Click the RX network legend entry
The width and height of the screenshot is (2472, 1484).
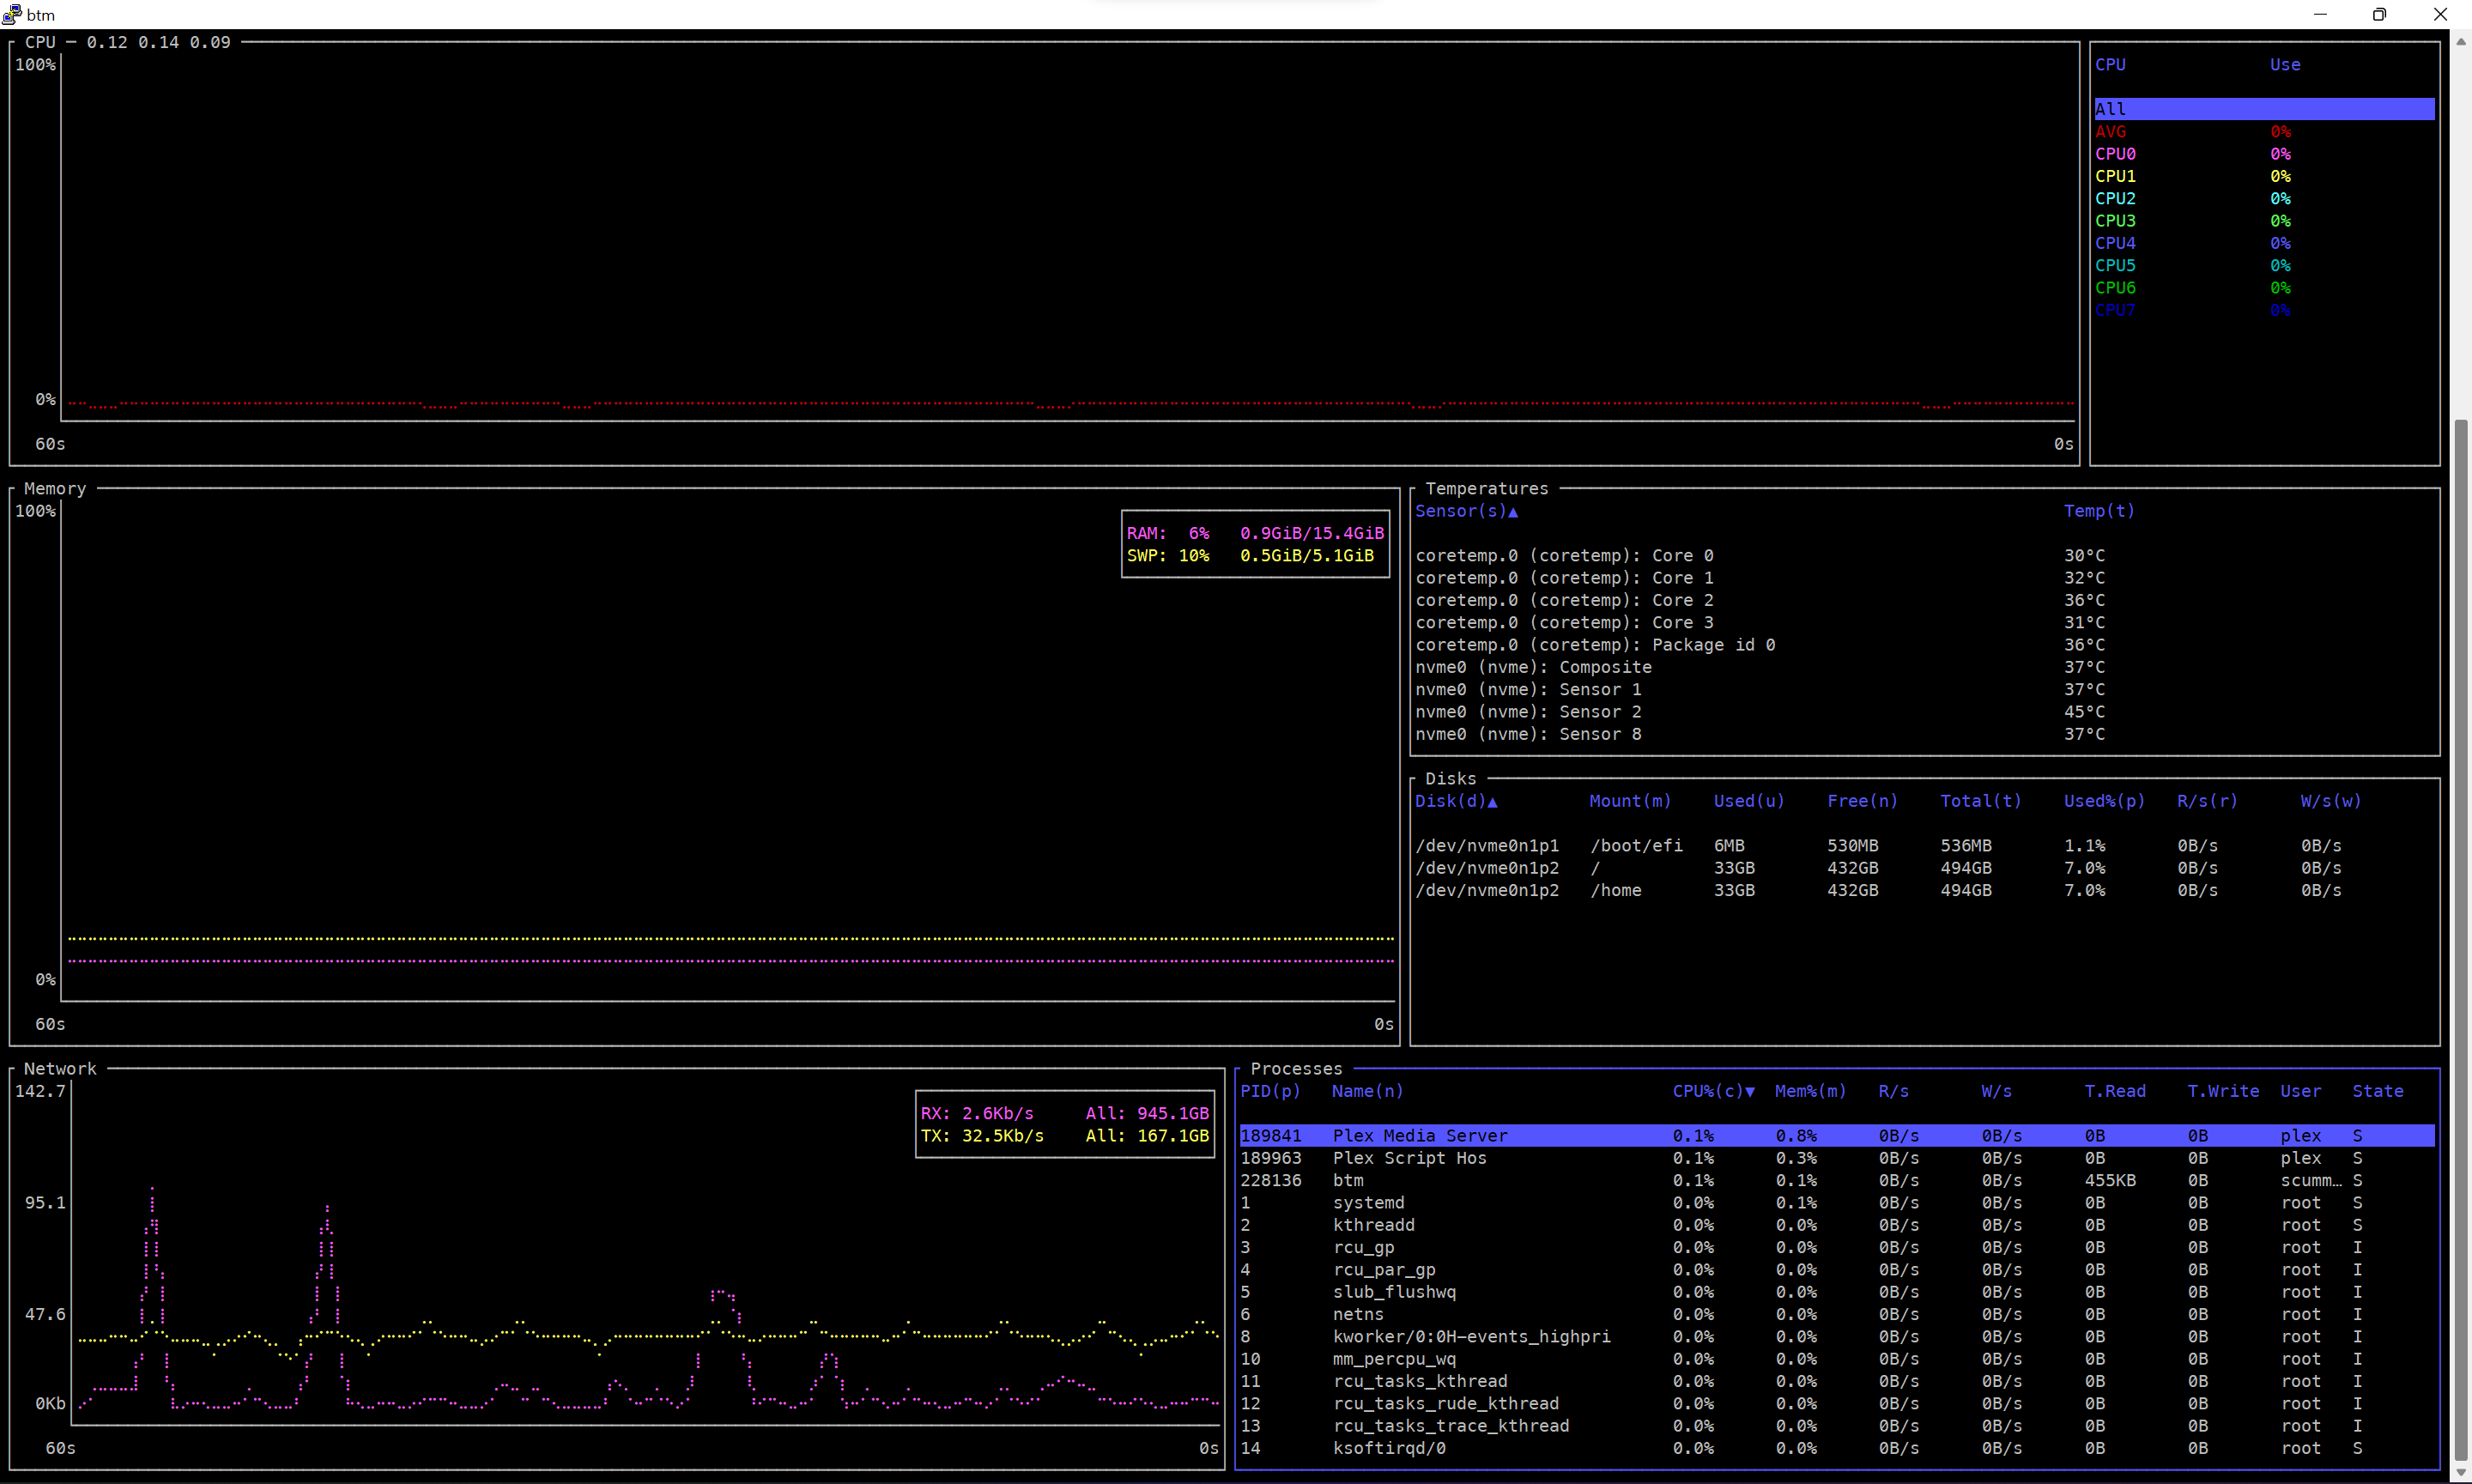1064,1114
